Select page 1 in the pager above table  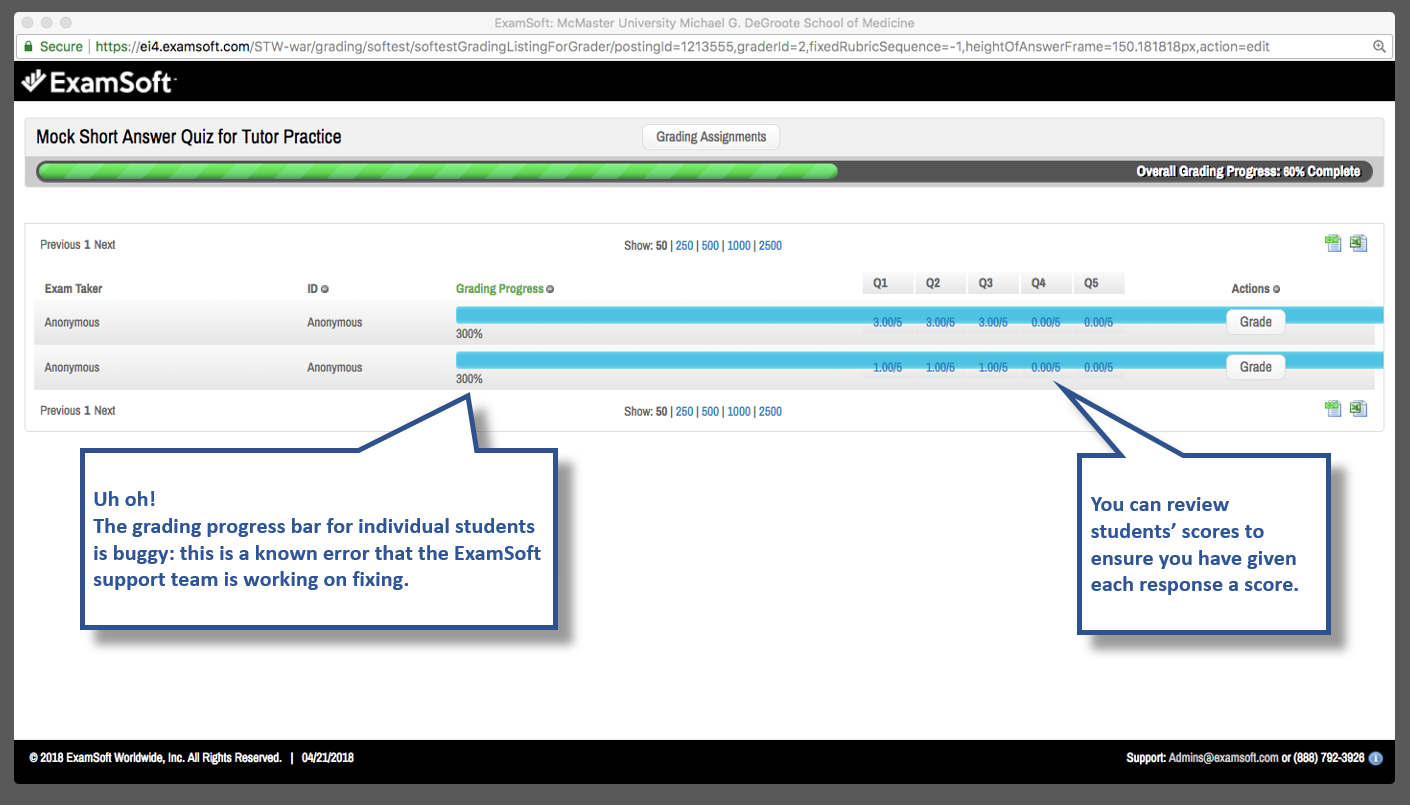pyautogui.click(x=87, y=245)
